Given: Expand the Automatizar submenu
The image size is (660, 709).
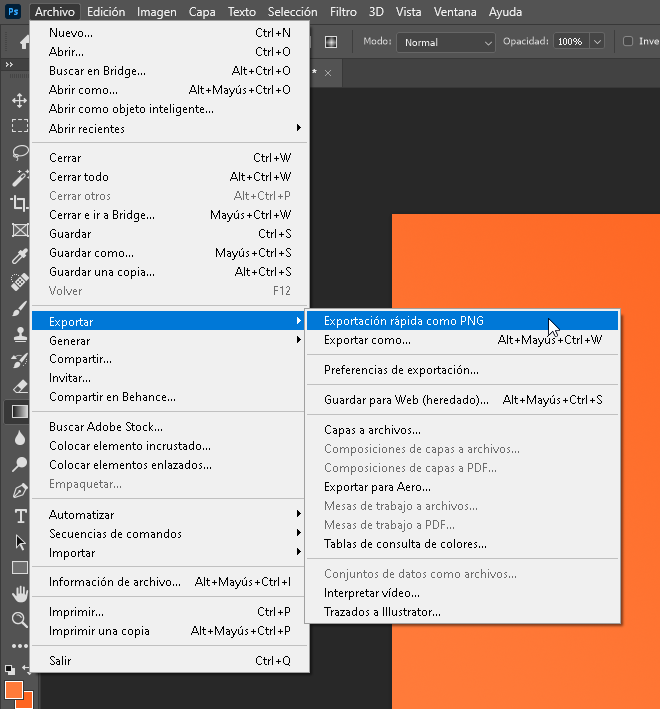Looking at the screenshot, I should click(x=170, y=515).
